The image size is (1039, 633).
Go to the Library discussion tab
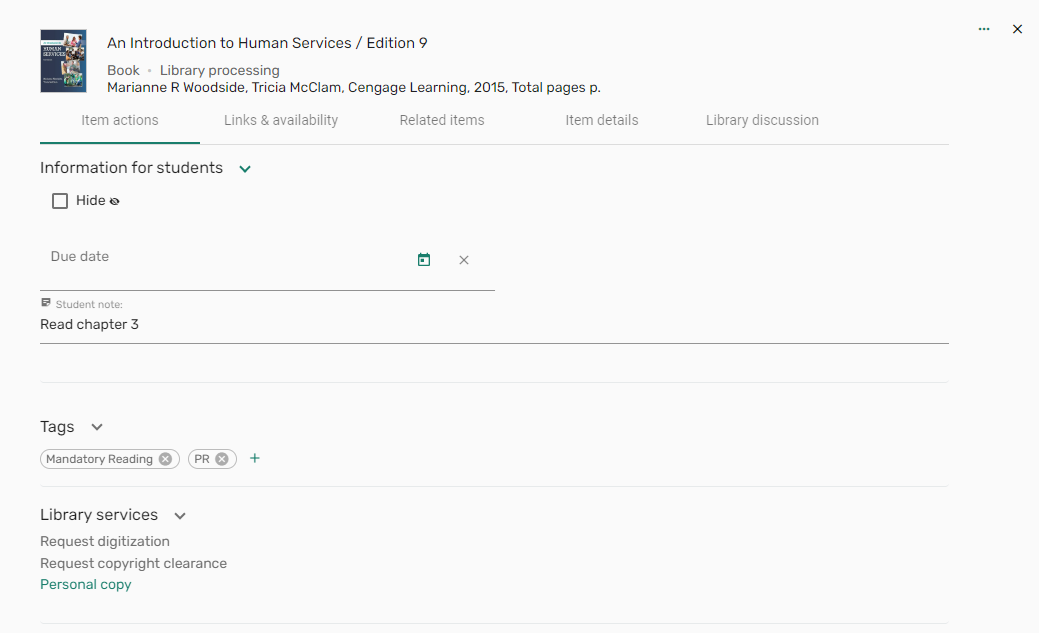762,120
